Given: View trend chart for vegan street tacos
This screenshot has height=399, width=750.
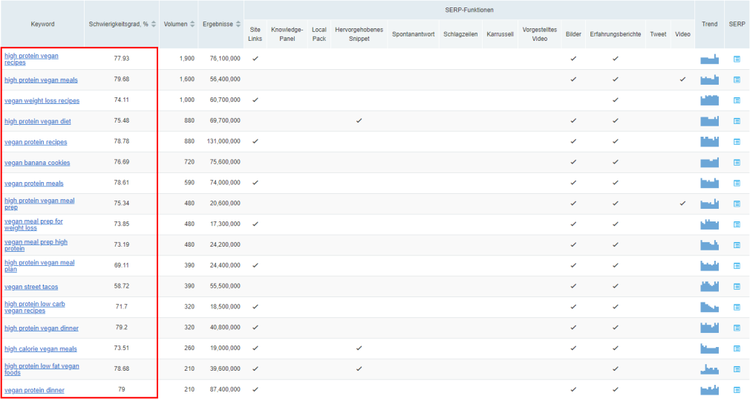Looking at the screenshot, I should coord(709,287).
